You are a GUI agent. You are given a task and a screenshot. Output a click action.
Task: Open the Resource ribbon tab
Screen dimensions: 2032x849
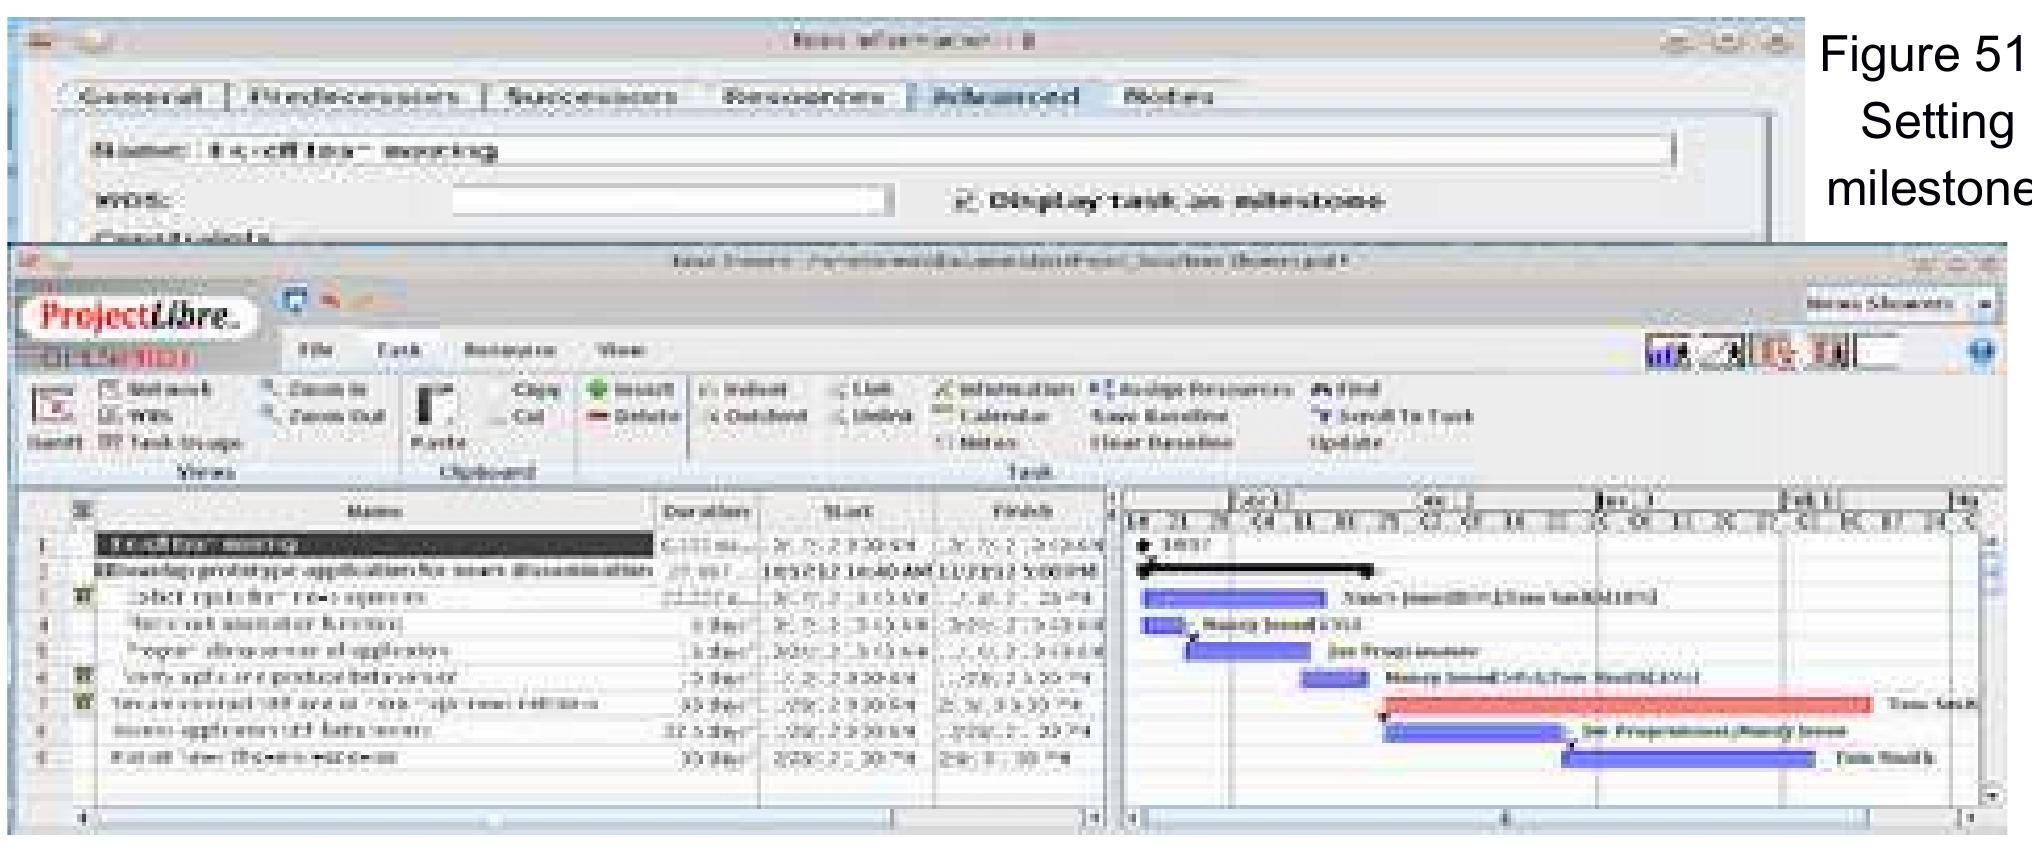tap(509, 350)
